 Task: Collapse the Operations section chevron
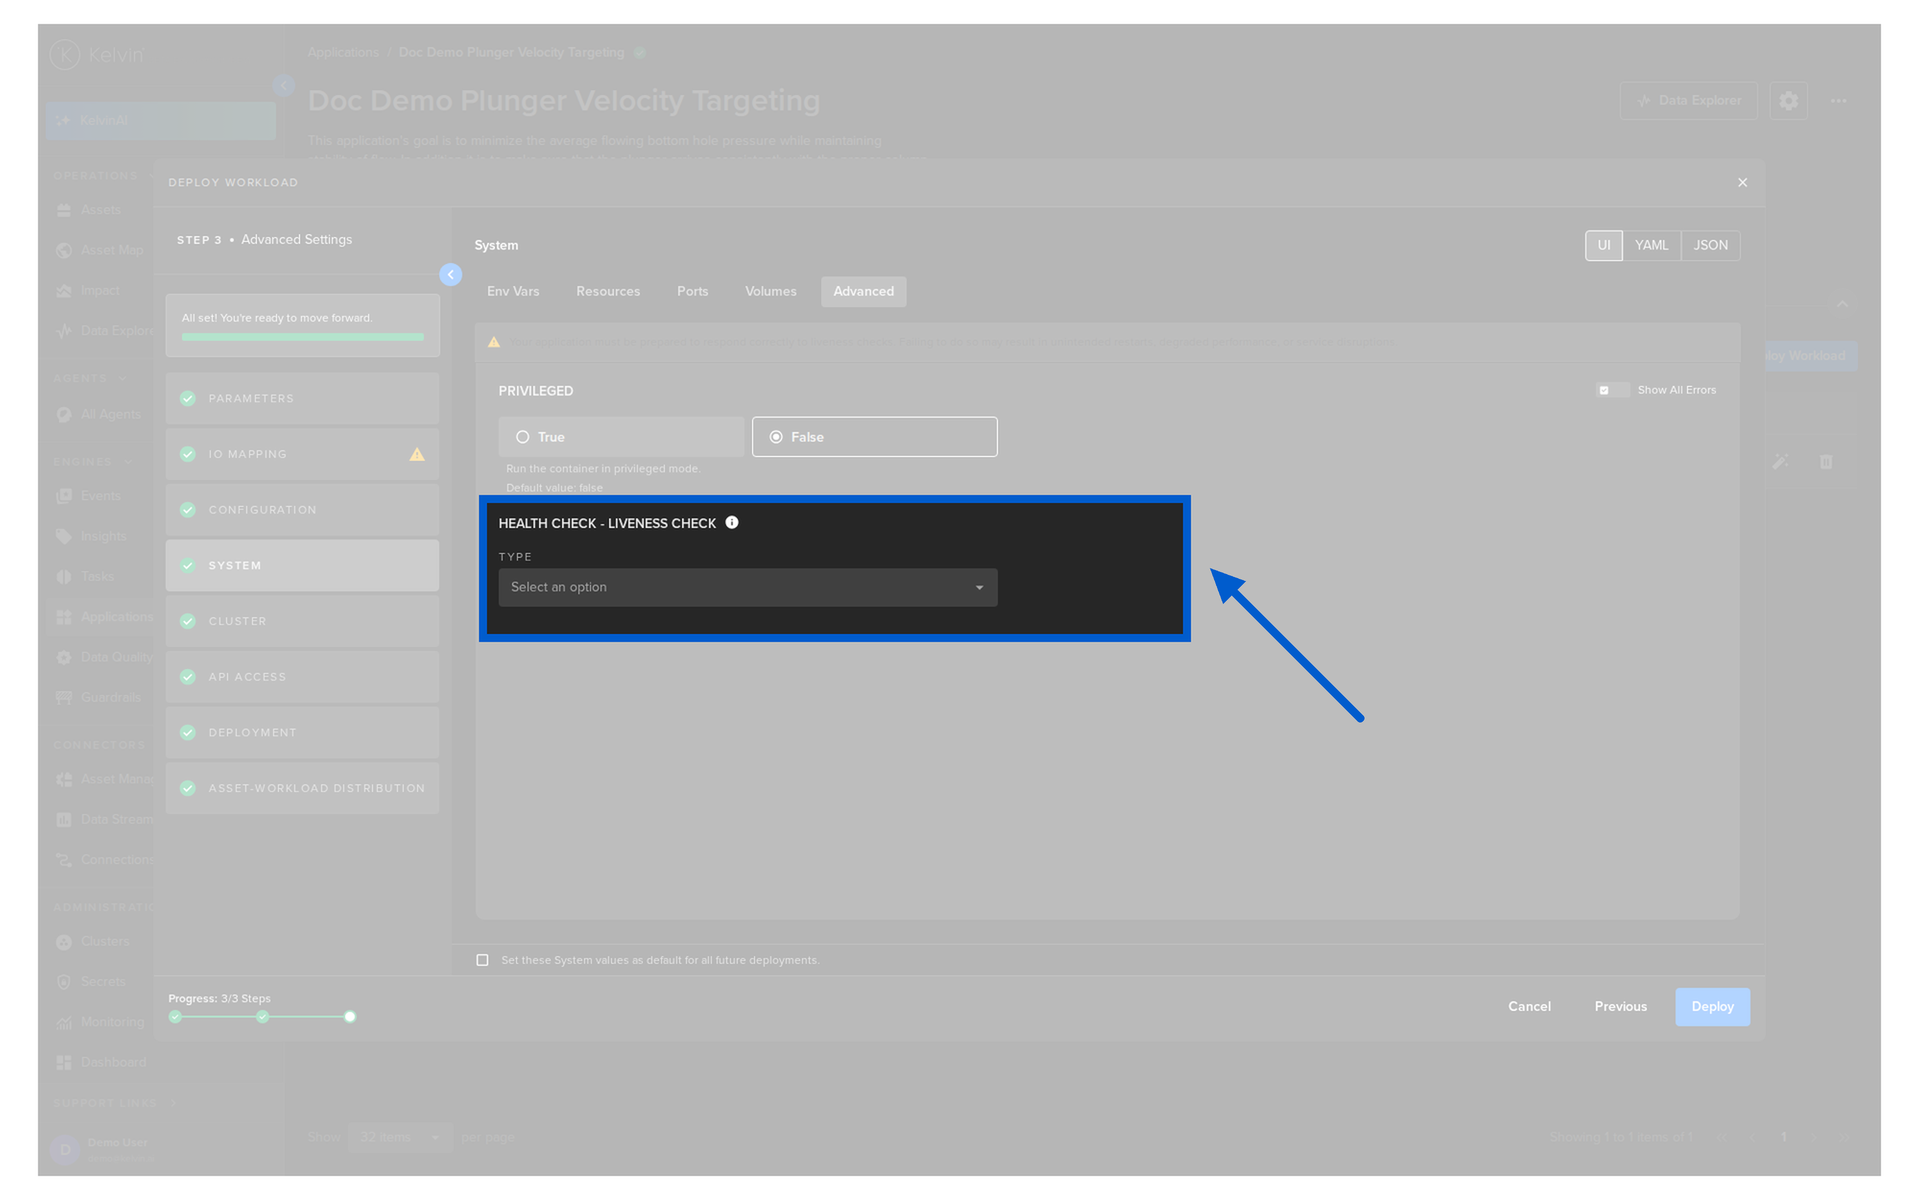click(151, 176)
